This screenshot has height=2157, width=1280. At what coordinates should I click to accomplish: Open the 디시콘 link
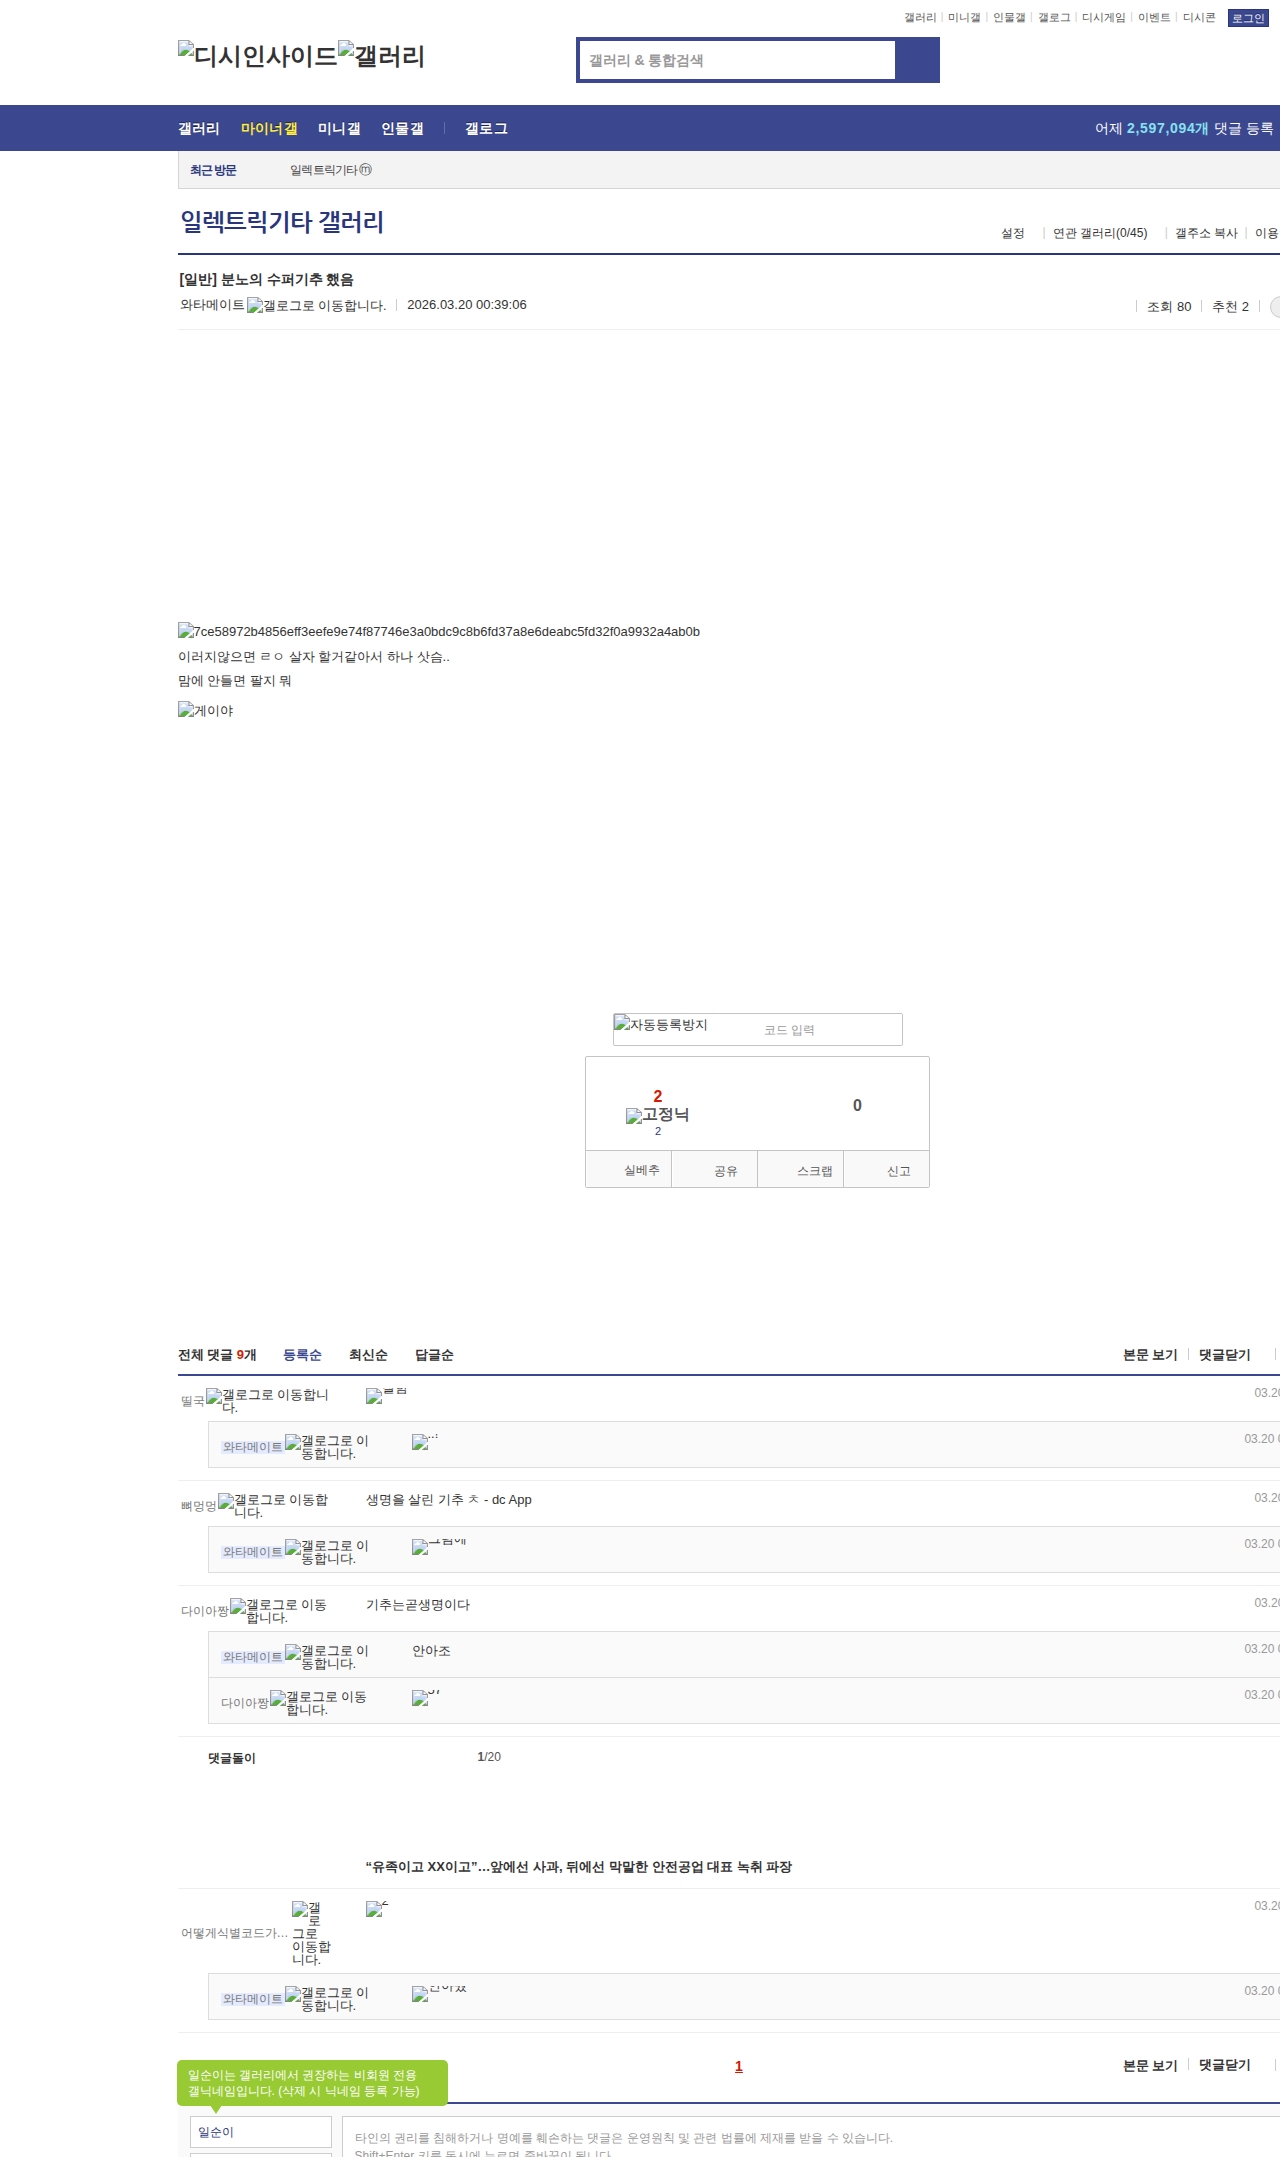pos(1199,18)
